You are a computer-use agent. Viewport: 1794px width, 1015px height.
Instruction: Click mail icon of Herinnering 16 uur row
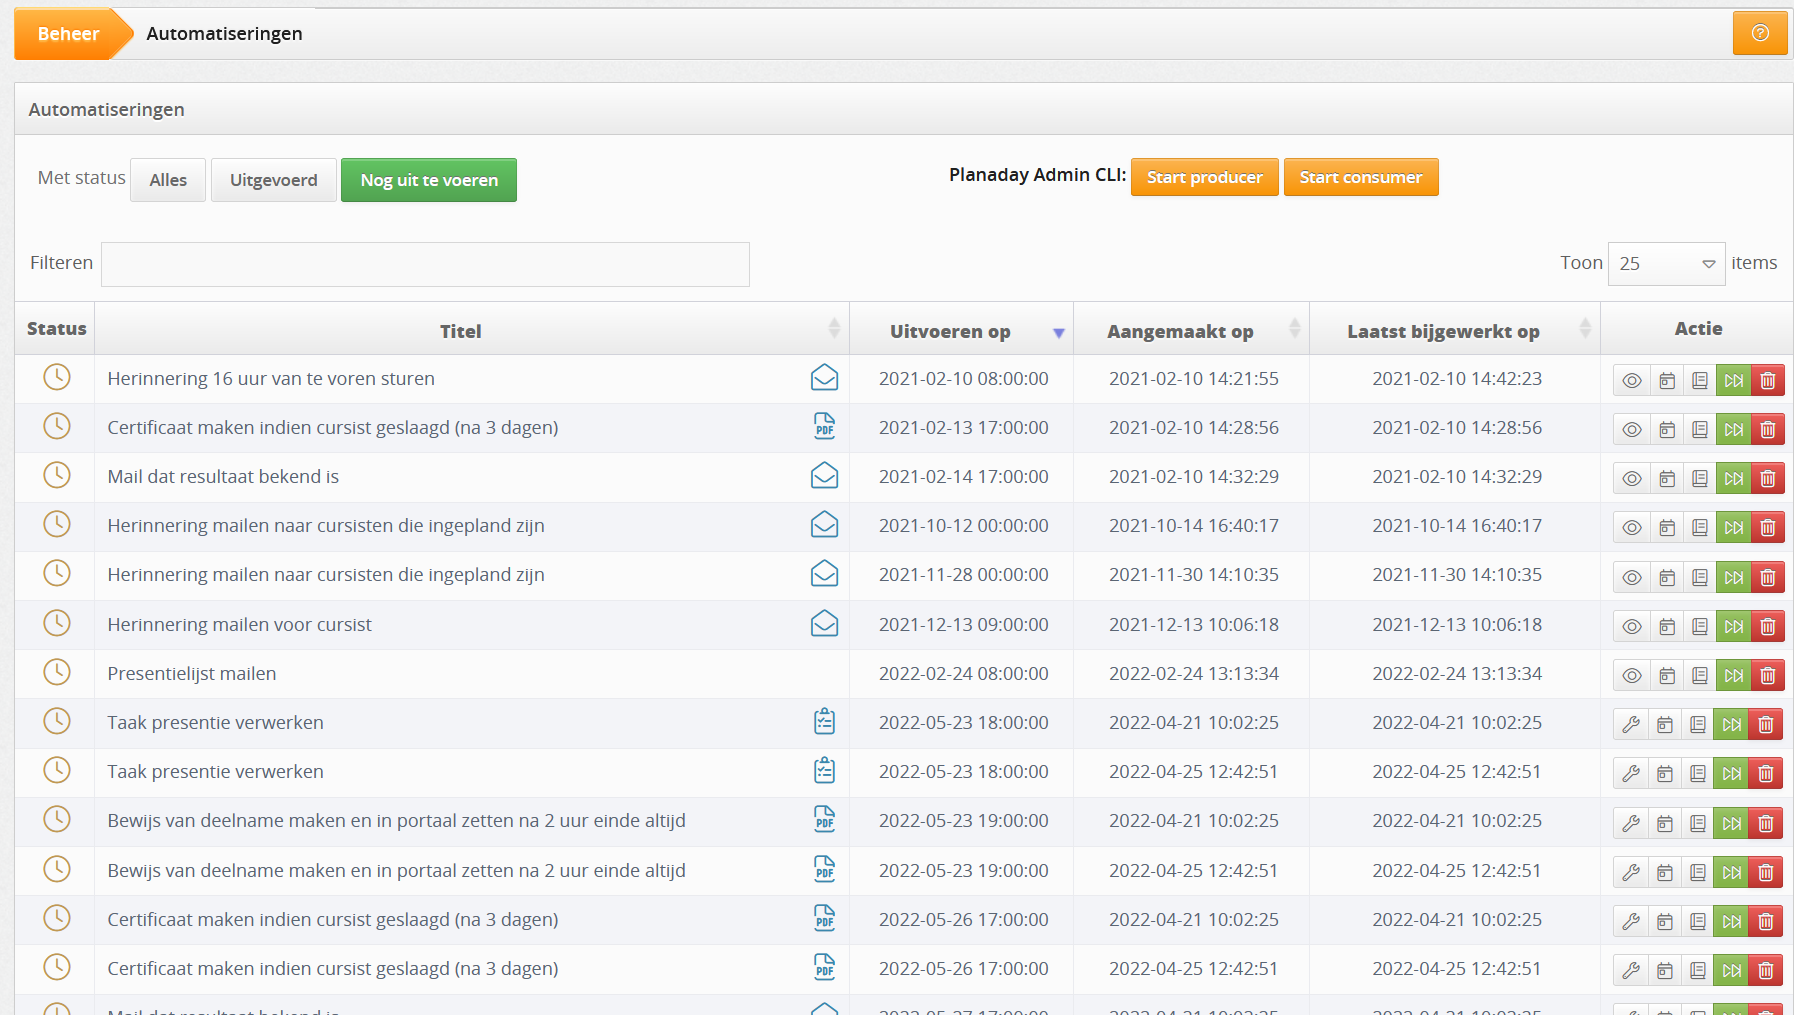824,378
